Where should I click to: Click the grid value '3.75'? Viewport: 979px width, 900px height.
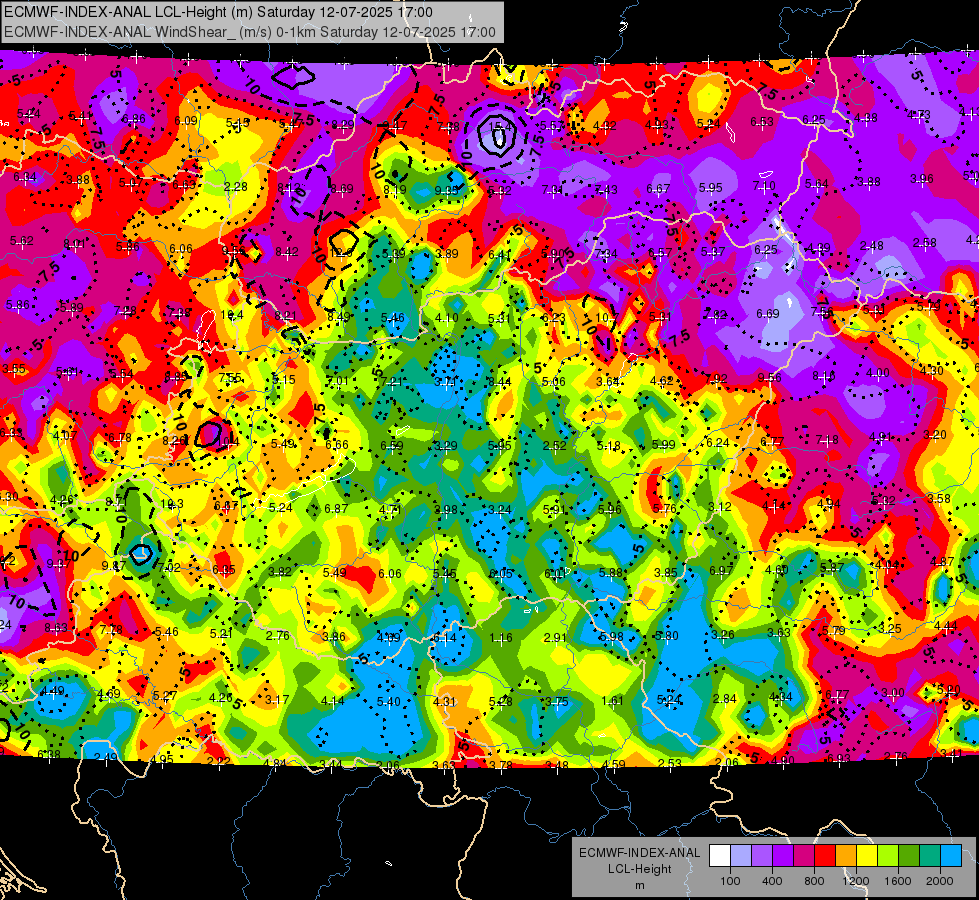(556, 701)
